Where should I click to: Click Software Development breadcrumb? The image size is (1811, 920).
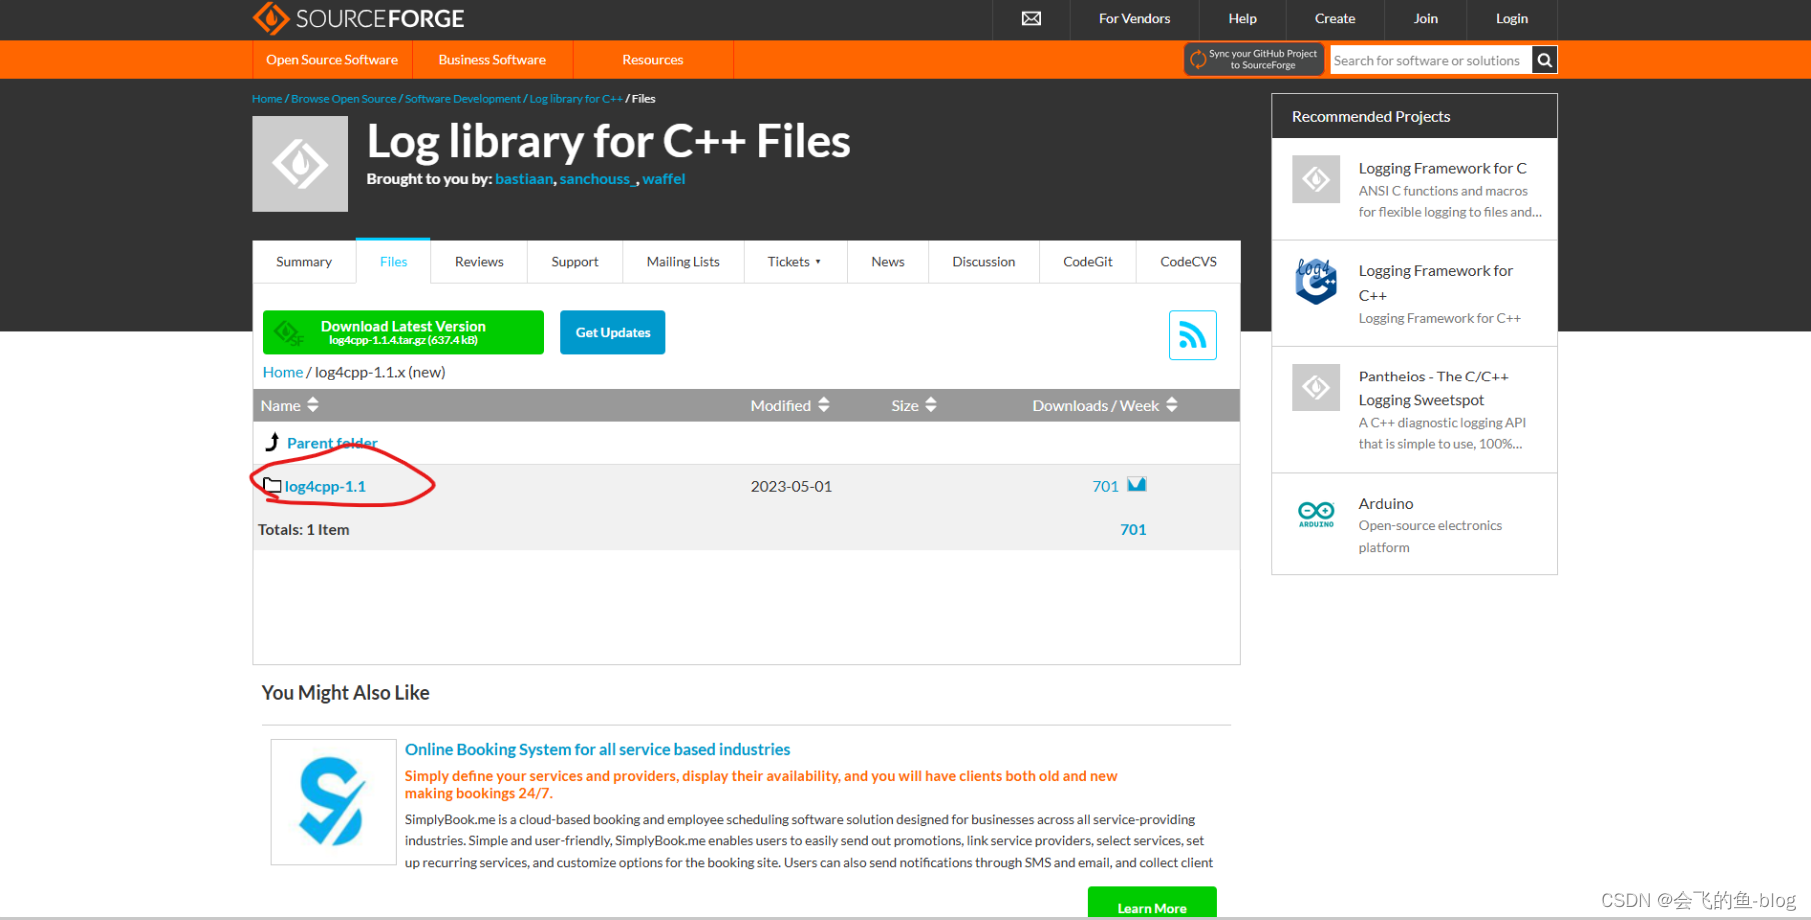[x=463, y=99]
